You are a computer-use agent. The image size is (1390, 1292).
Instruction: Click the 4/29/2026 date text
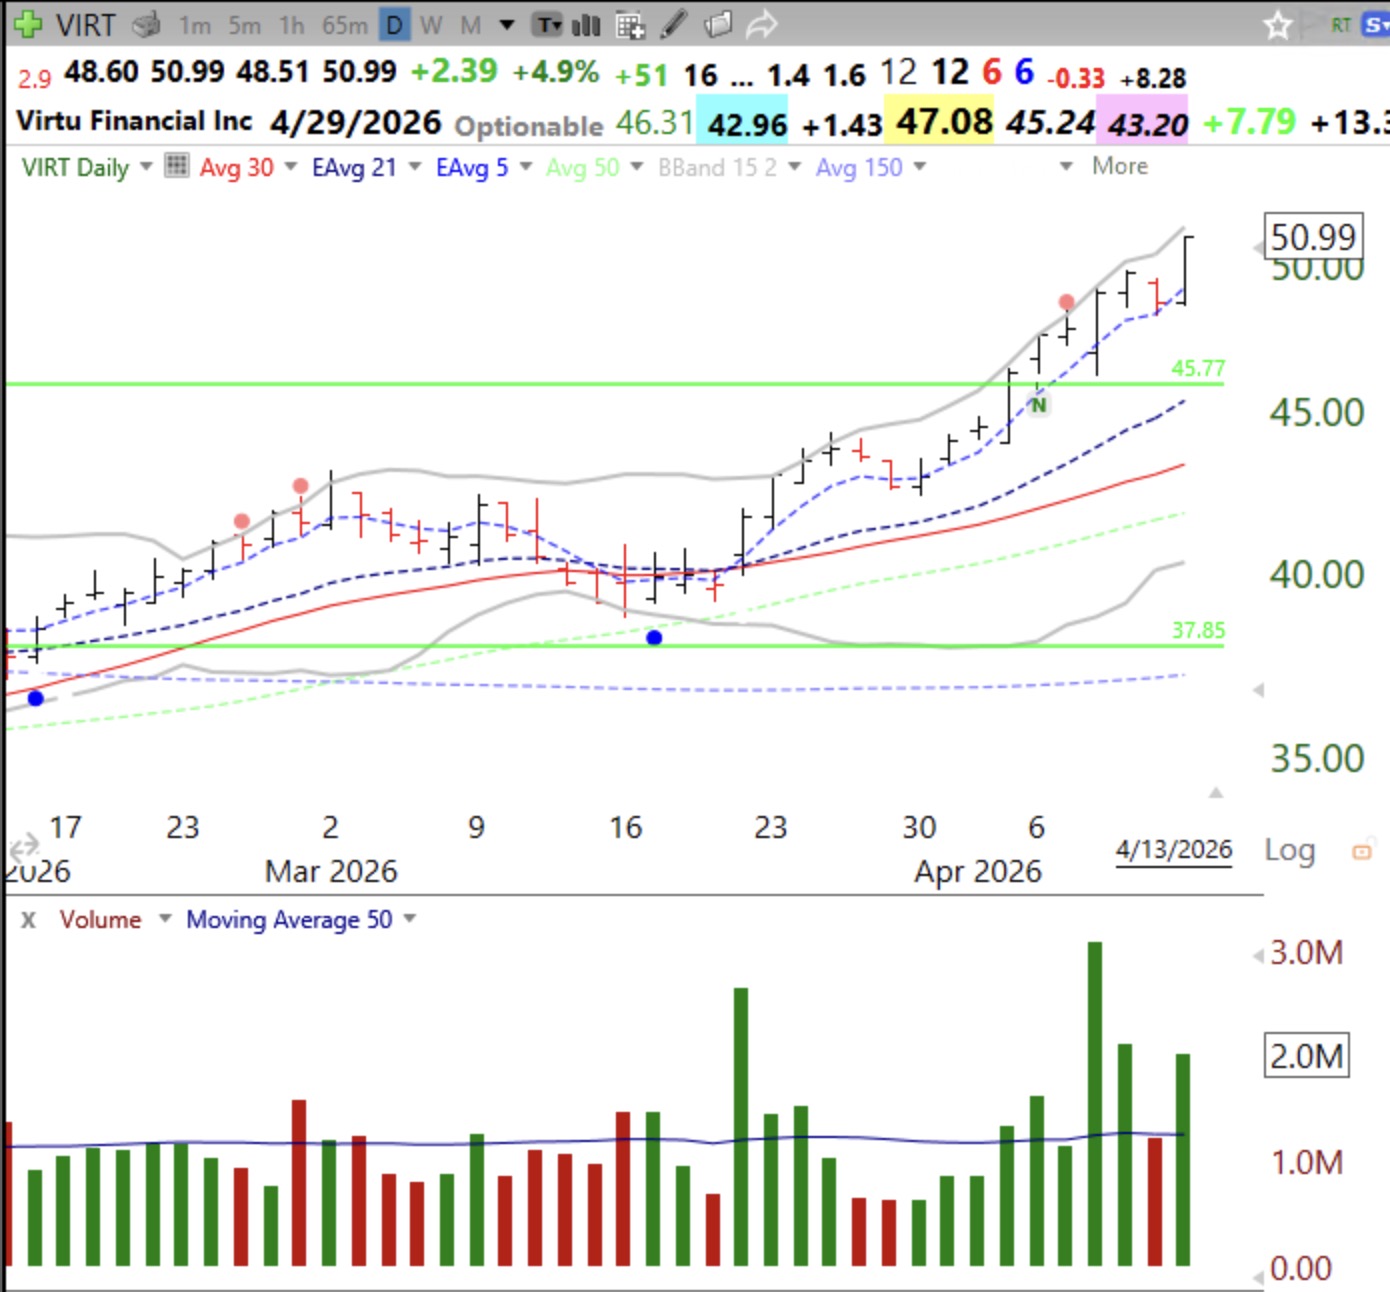click(x=355, y=122)
